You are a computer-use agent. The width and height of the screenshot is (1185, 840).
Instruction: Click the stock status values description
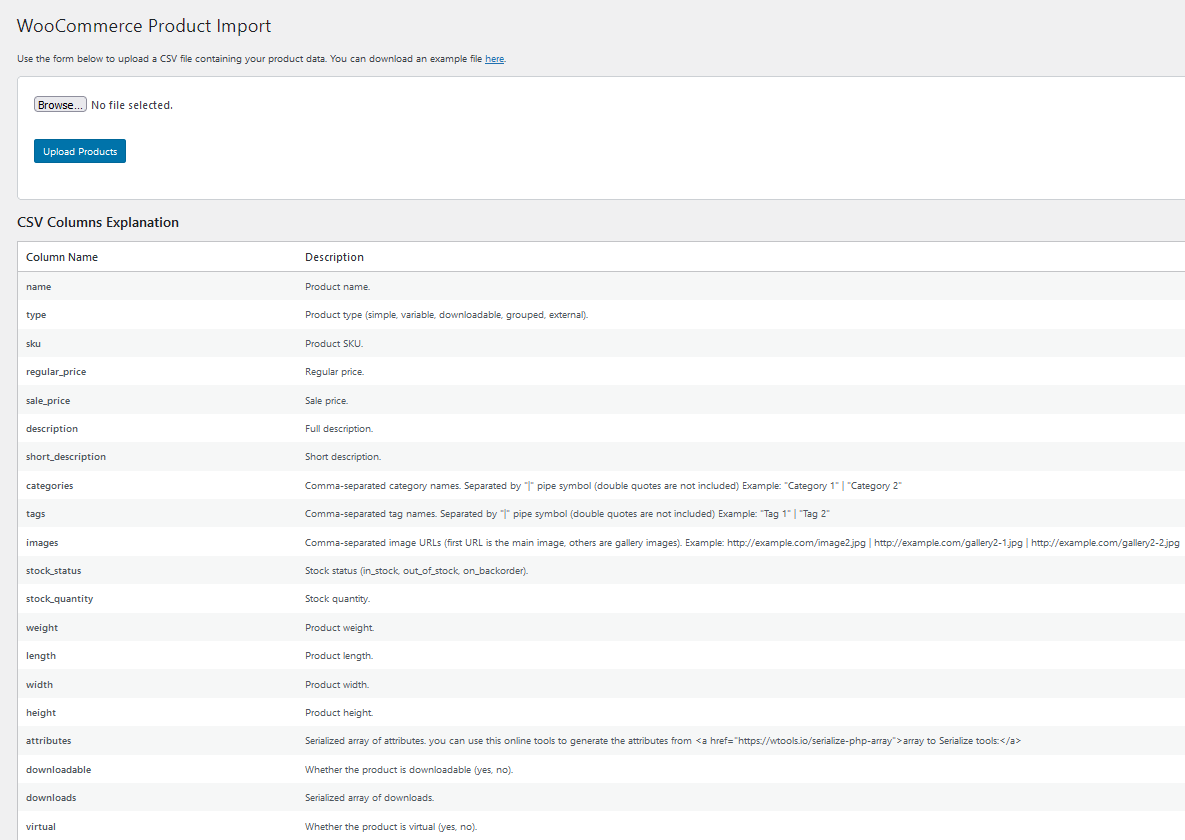(x=416, y=571)
